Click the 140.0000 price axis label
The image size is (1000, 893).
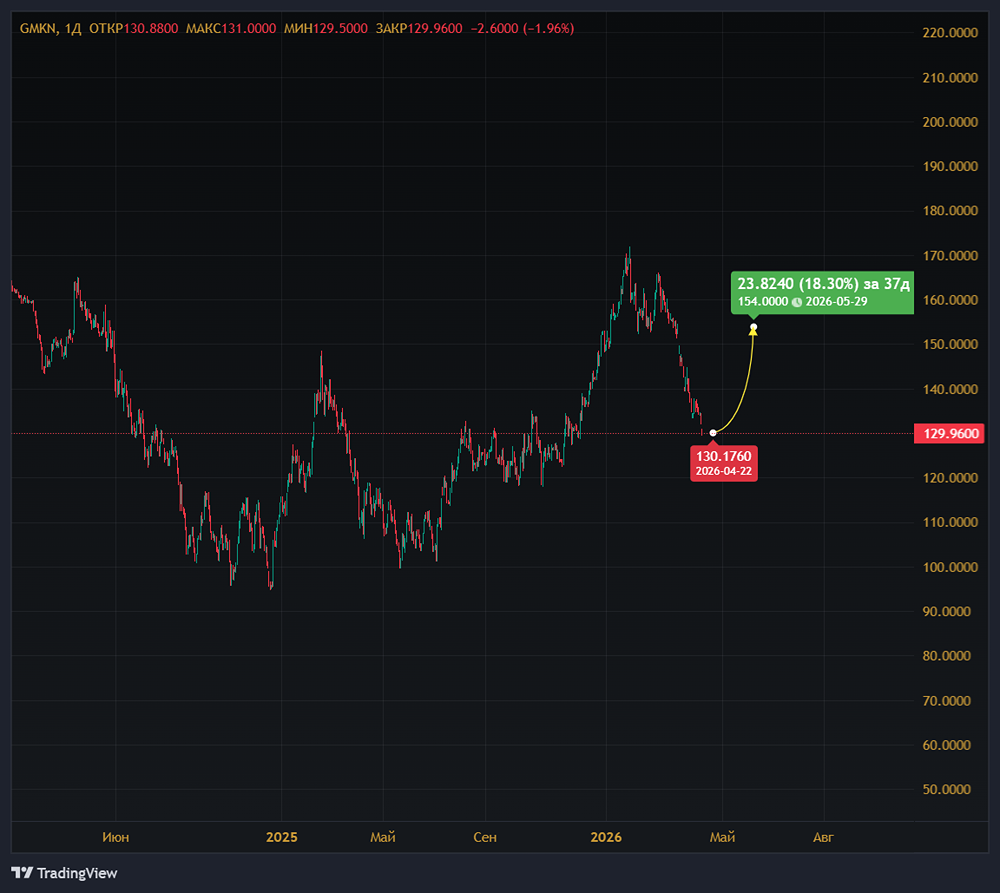point(950,389)
